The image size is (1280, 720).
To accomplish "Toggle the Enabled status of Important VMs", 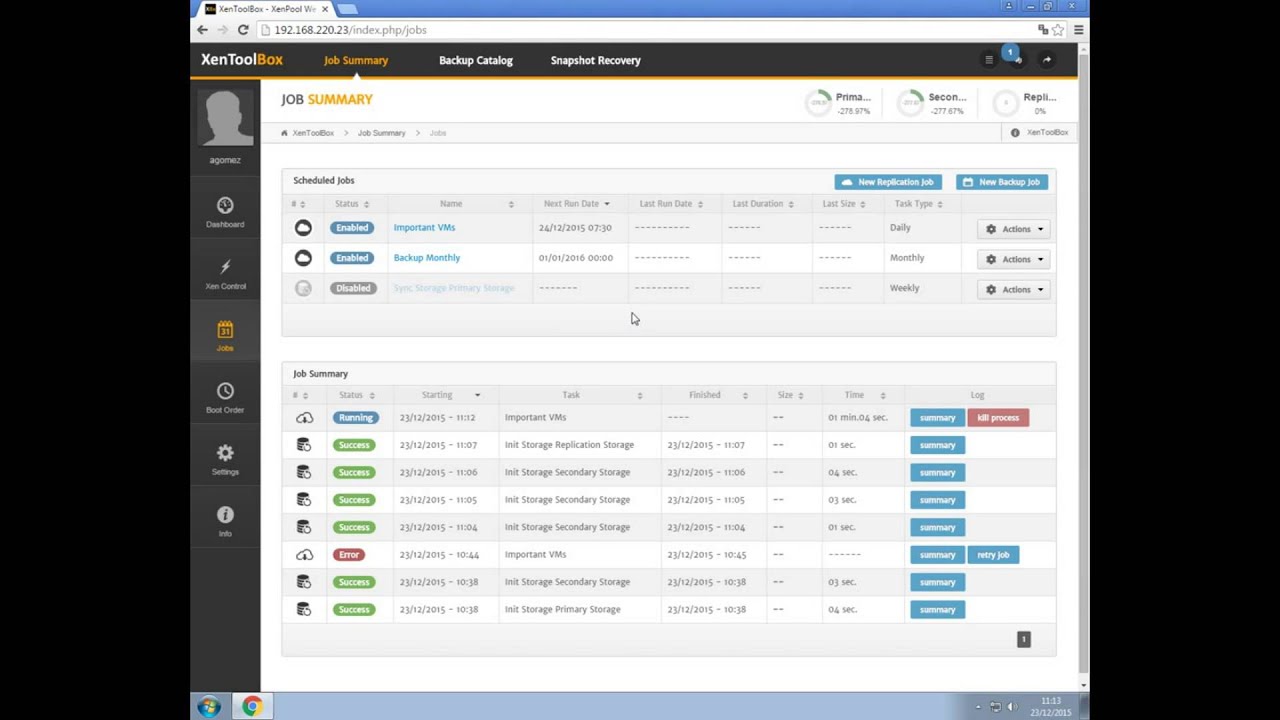I will click(x=352, y=228).
